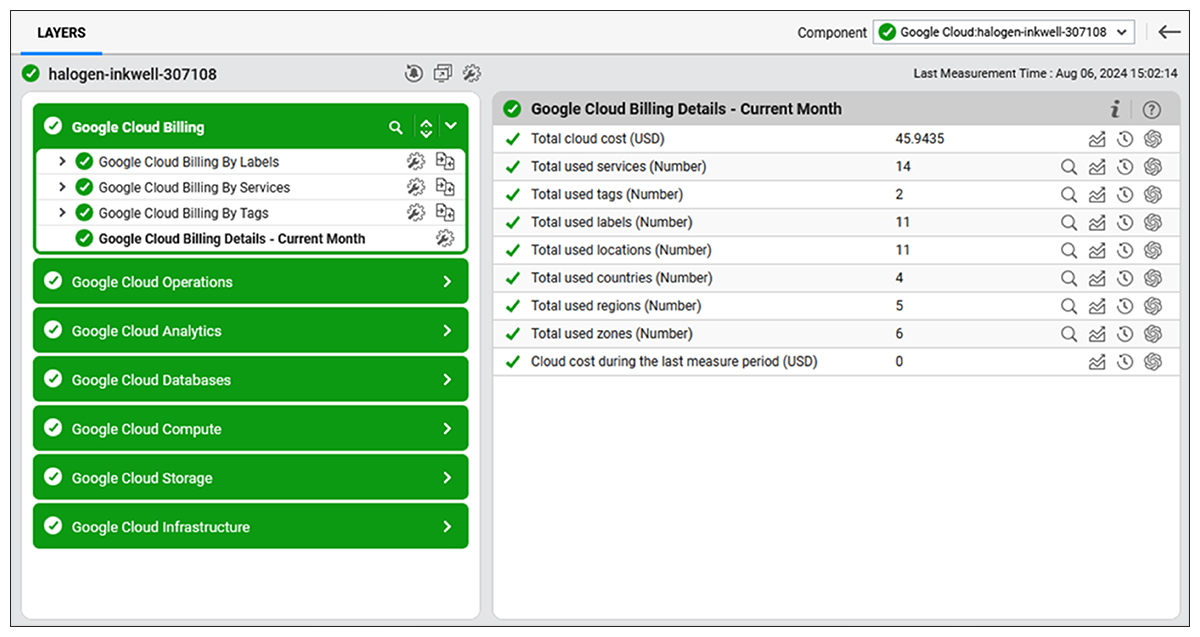Click the search icon in Google Cloud Billing header

[x=396, y=127]
